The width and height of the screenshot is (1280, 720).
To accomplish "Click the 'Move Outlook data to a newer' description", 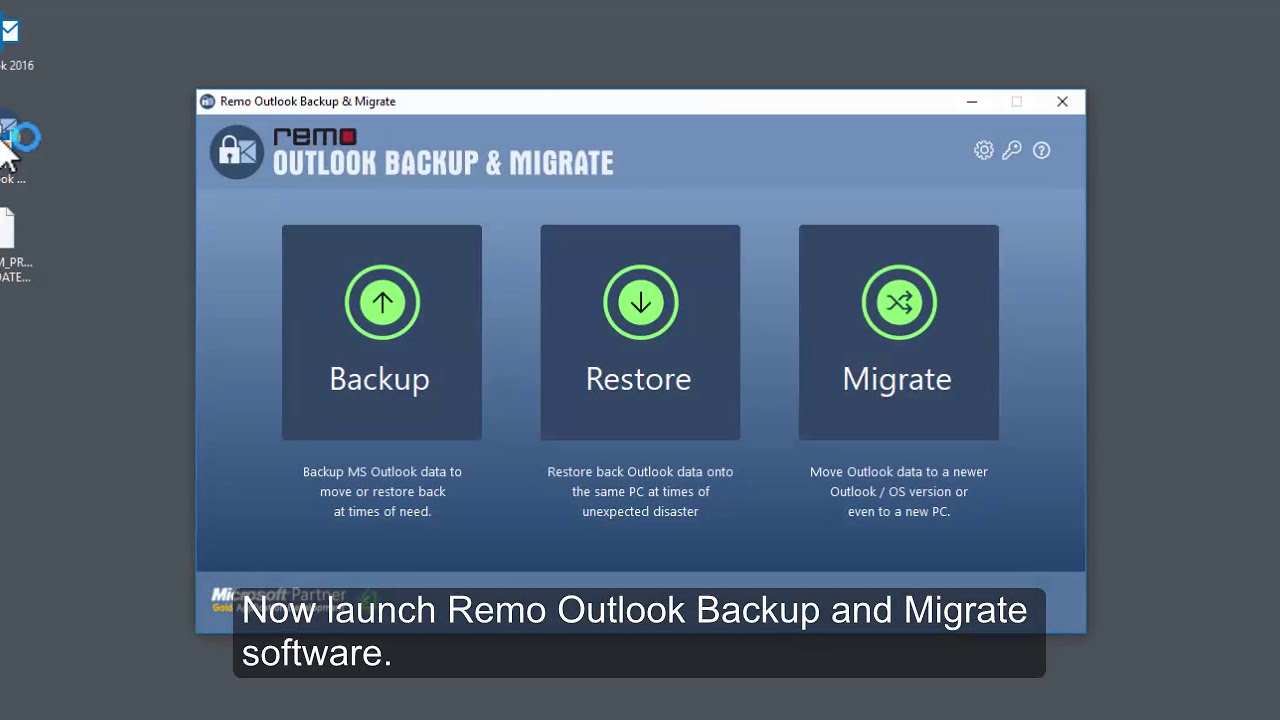I will coord(898,491).
